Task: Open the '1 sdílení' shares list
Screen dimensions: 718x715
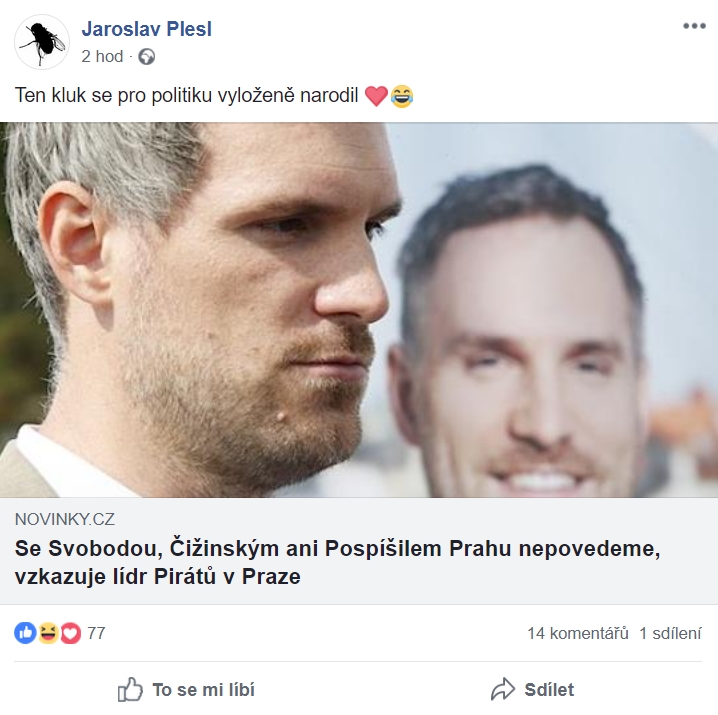Action: point(670,633)
